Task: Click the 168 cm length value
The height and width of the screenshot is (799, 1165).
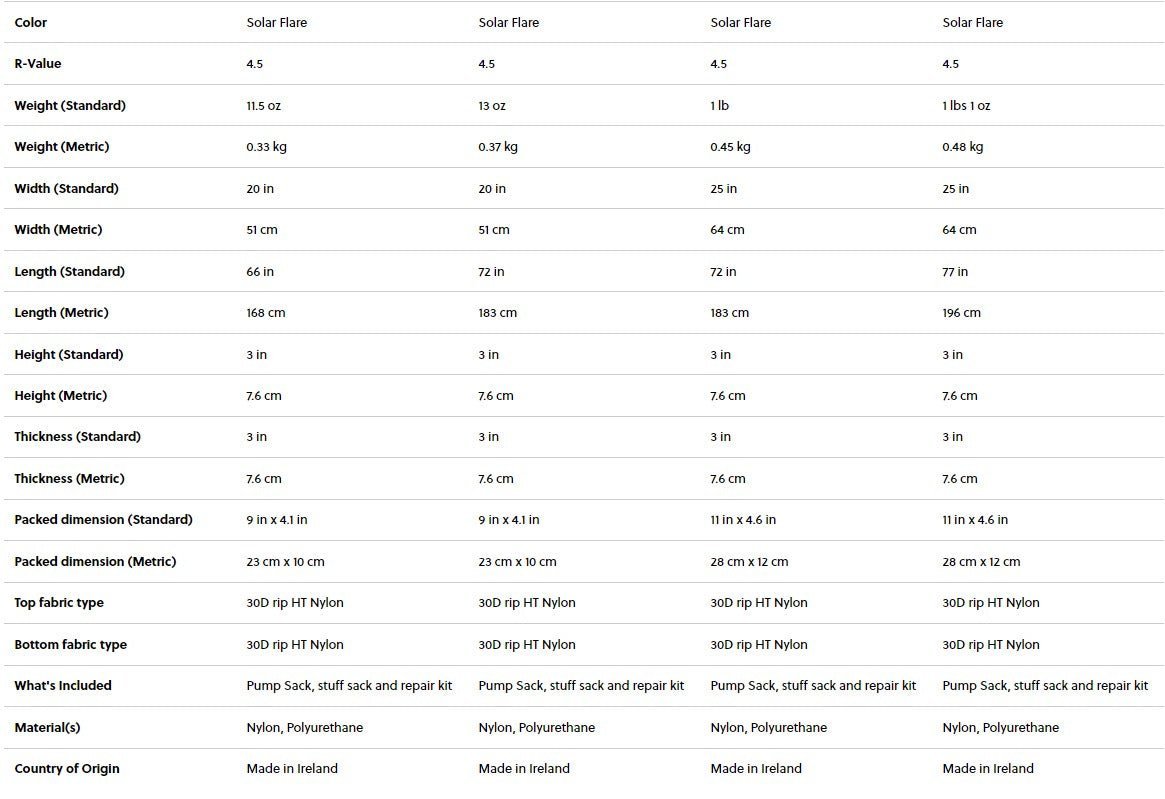Action: [266, 313]
